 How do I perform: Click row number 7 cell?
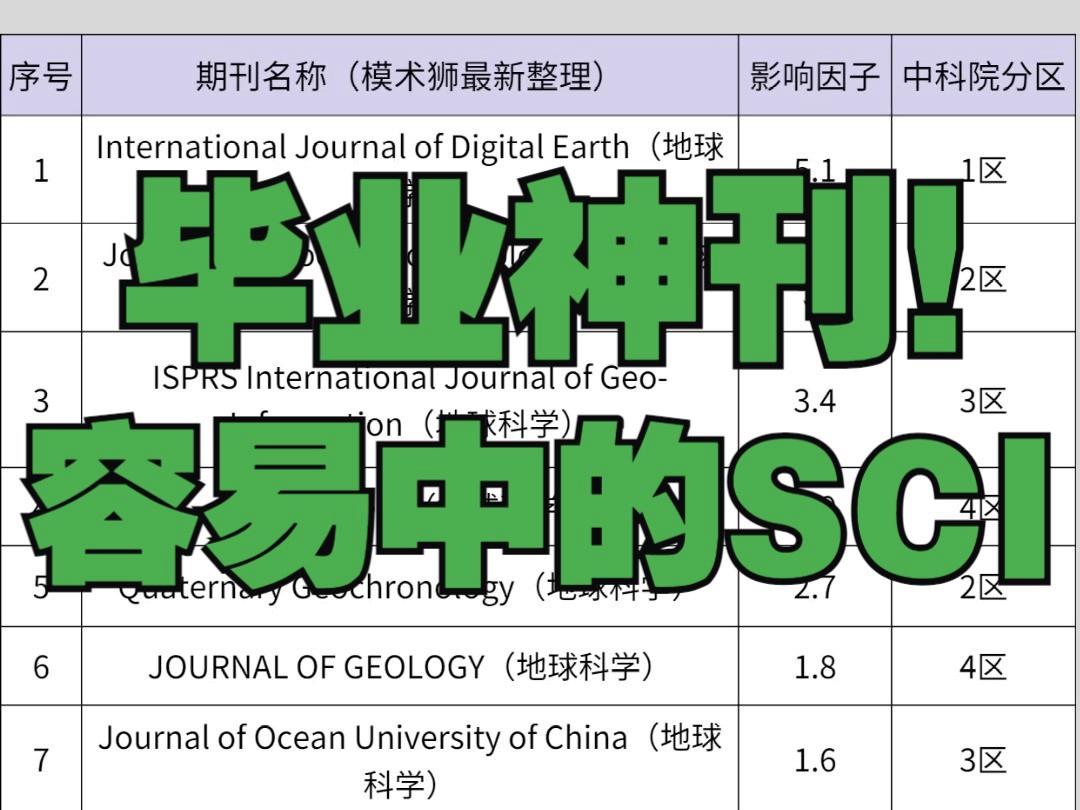41,759
